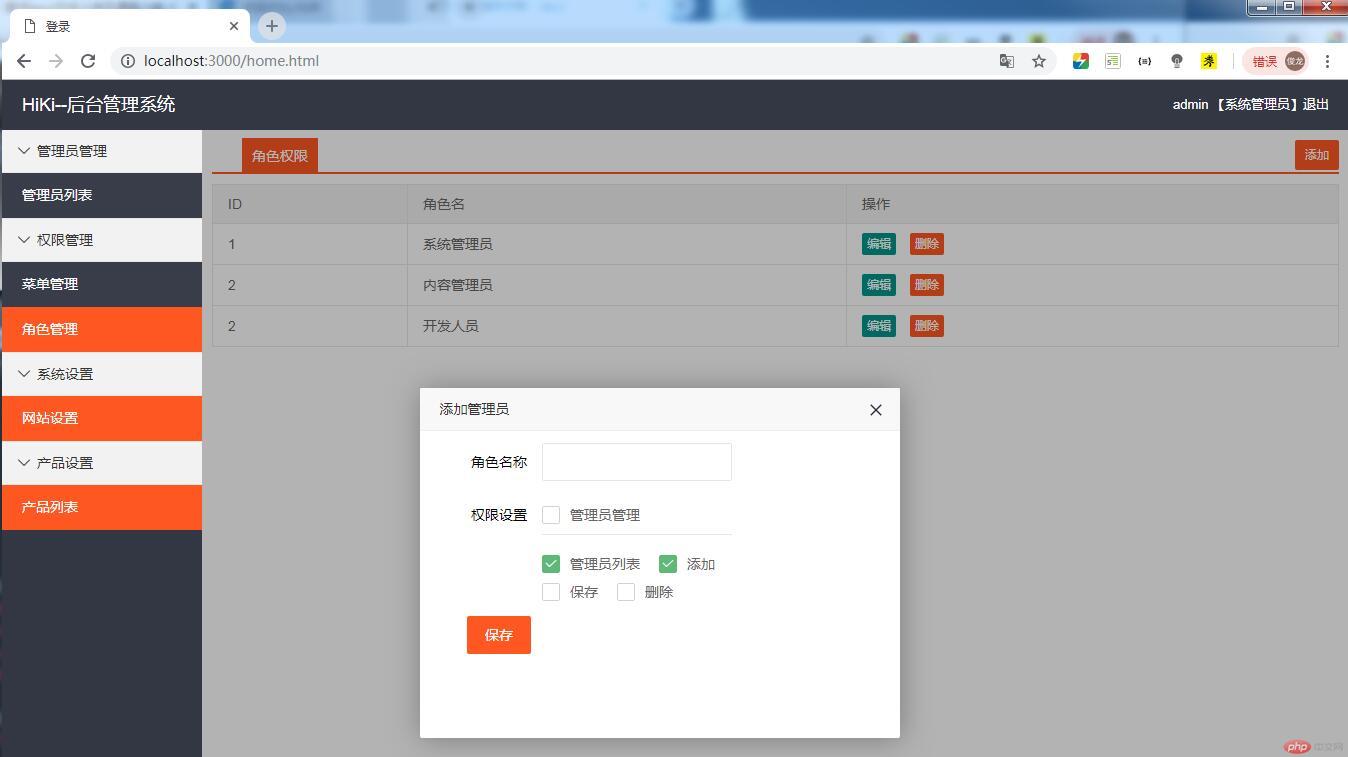Click the profile avatar in toolbar
1348x757 pixels.
pos(1295,61)
